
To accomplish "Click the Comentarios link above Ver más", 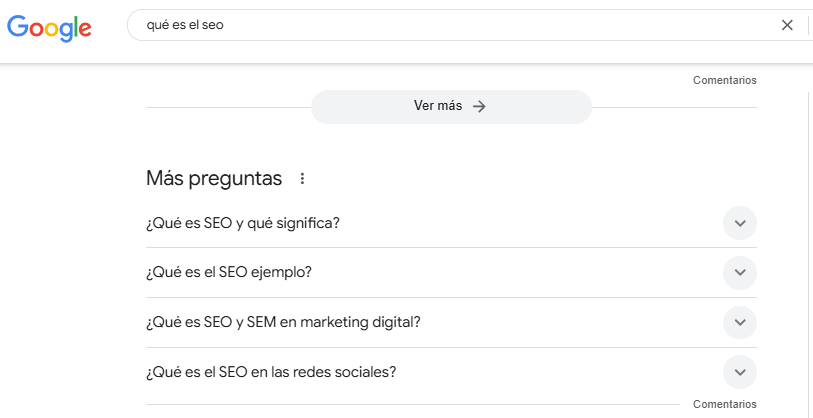I will coord(724,80).
